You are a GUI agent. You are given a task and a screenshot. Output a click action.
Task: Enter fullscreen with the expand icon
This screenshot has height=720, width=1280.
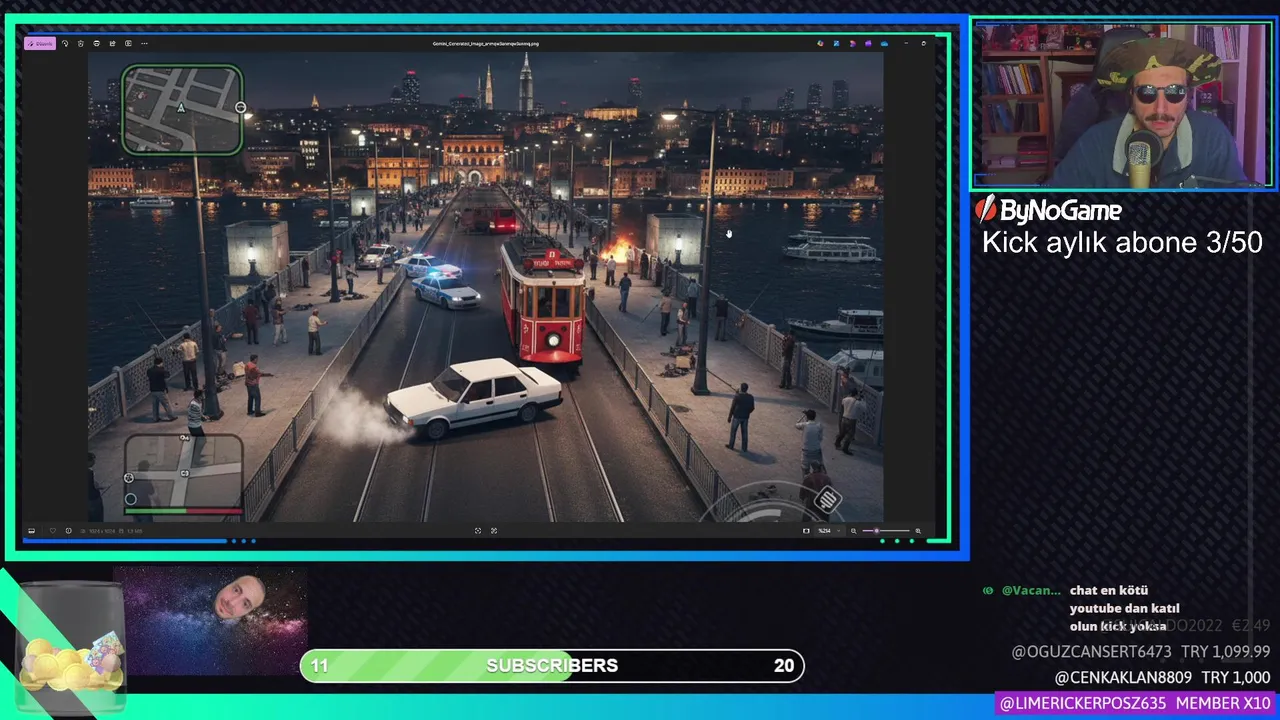494,531
